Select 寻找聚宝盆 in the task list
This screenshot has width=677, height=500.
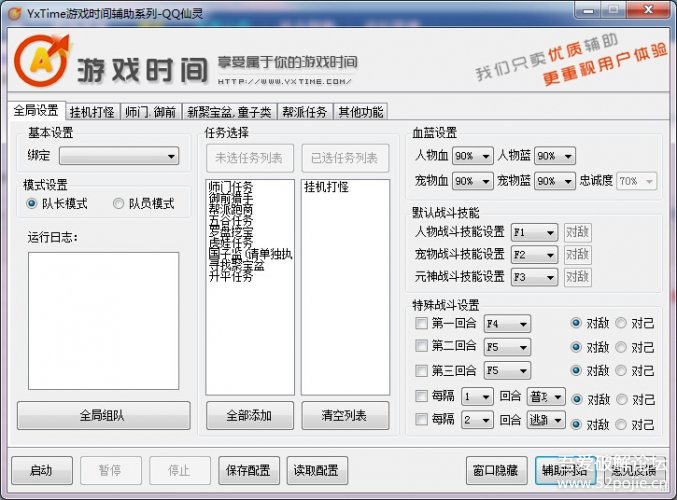236,265
